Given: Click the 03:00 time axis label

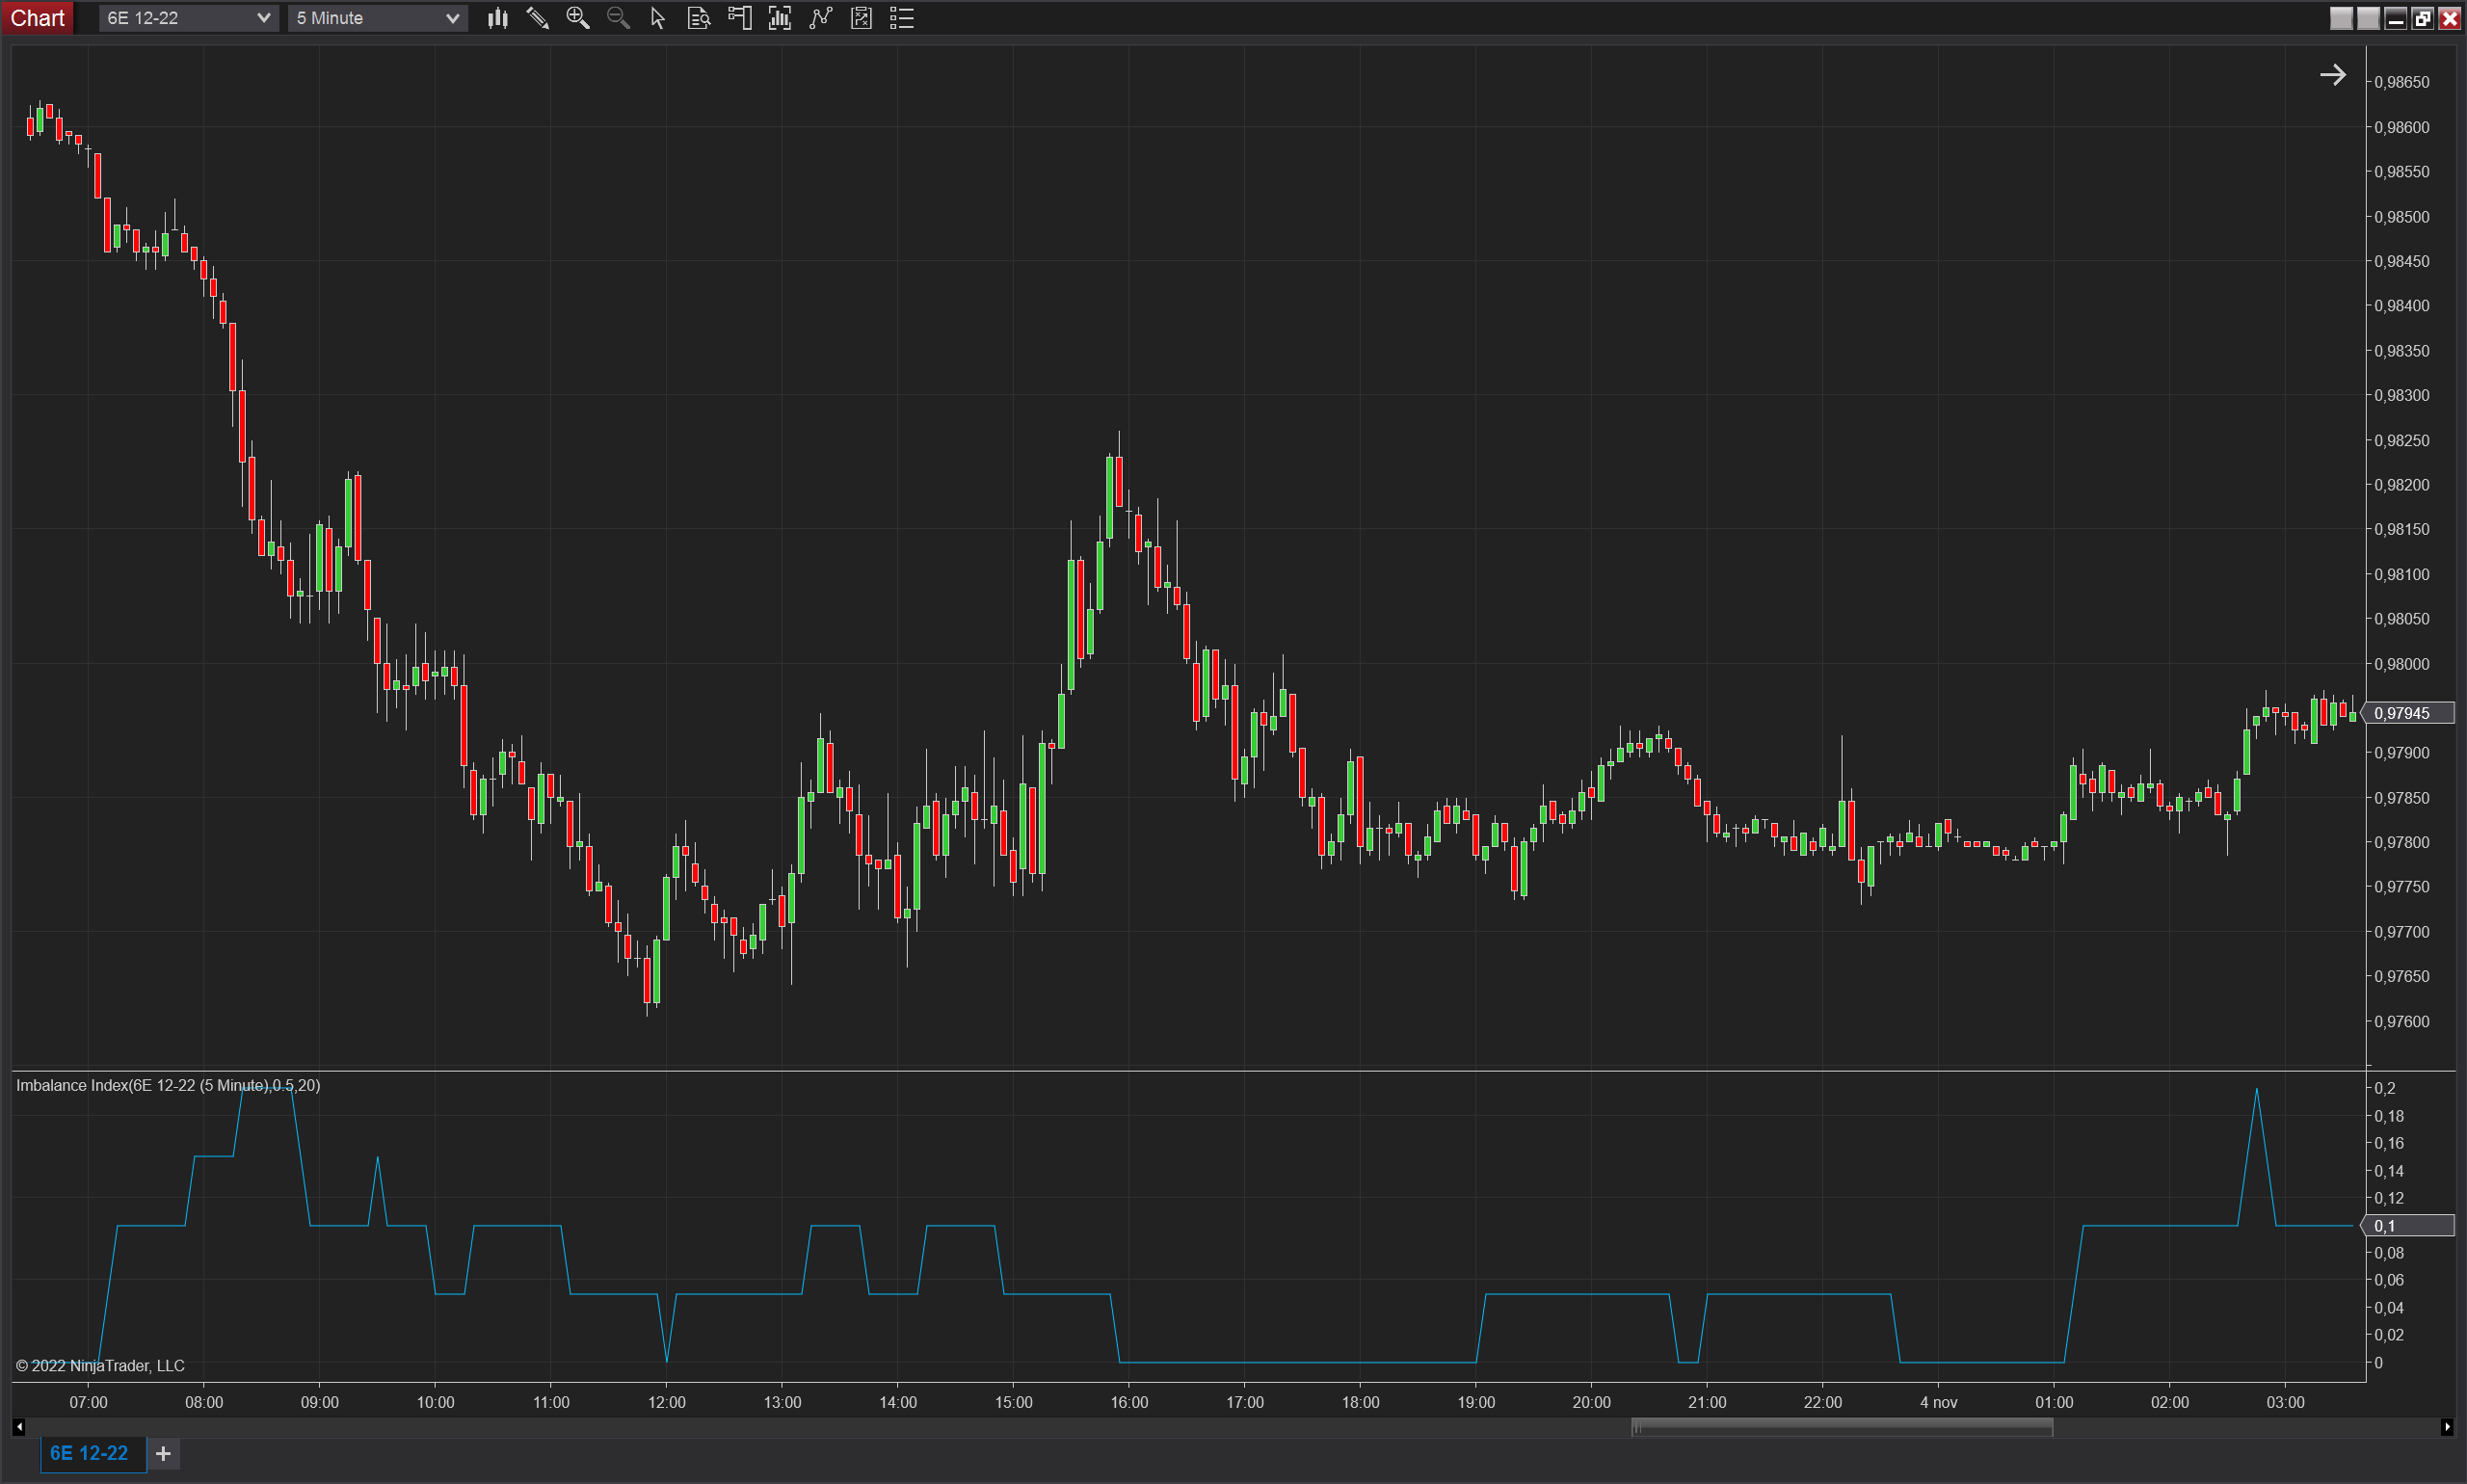Looking at the screenshot, I should click(x=2285, y=1402).
